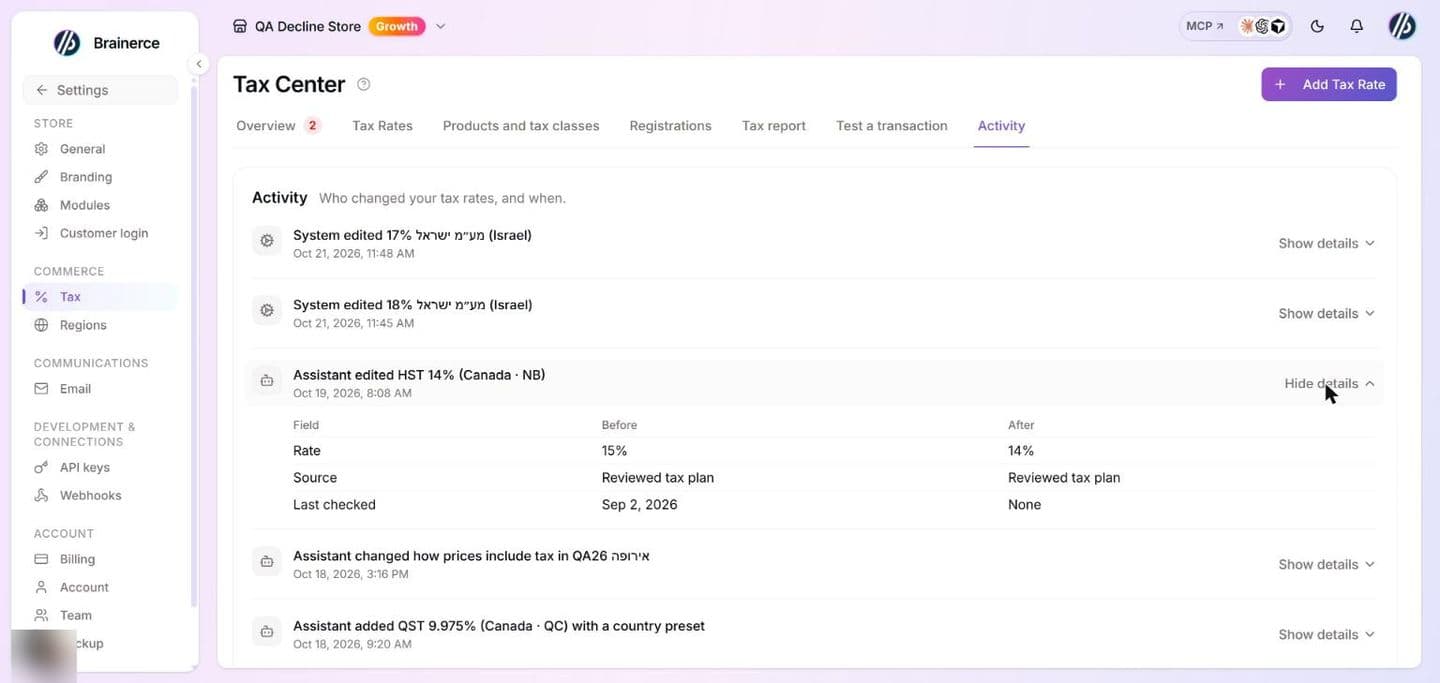Open notifications via the bell icon

(x=1356, y=26)
